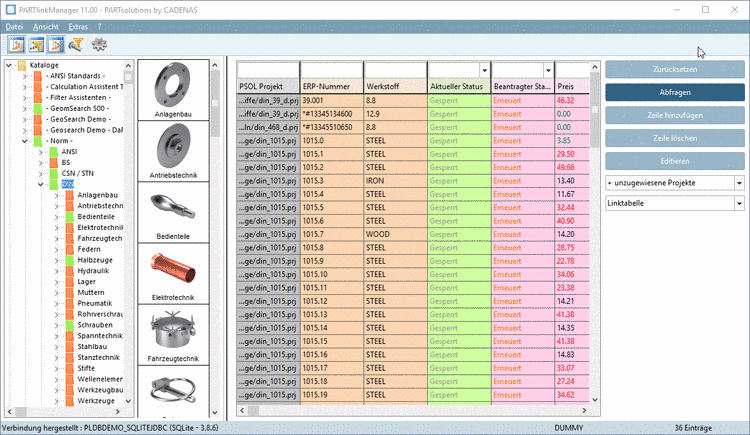
Task: Click the Zeile löschen button
Action: point(675,138)
